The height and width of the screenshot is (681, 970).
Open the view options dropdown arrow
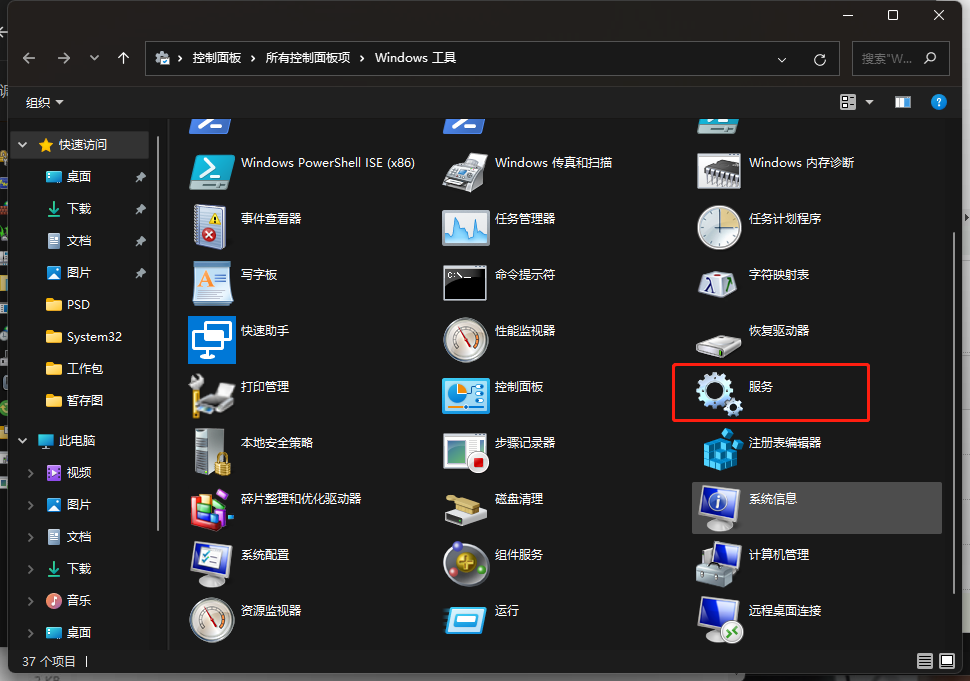[869, 102]
